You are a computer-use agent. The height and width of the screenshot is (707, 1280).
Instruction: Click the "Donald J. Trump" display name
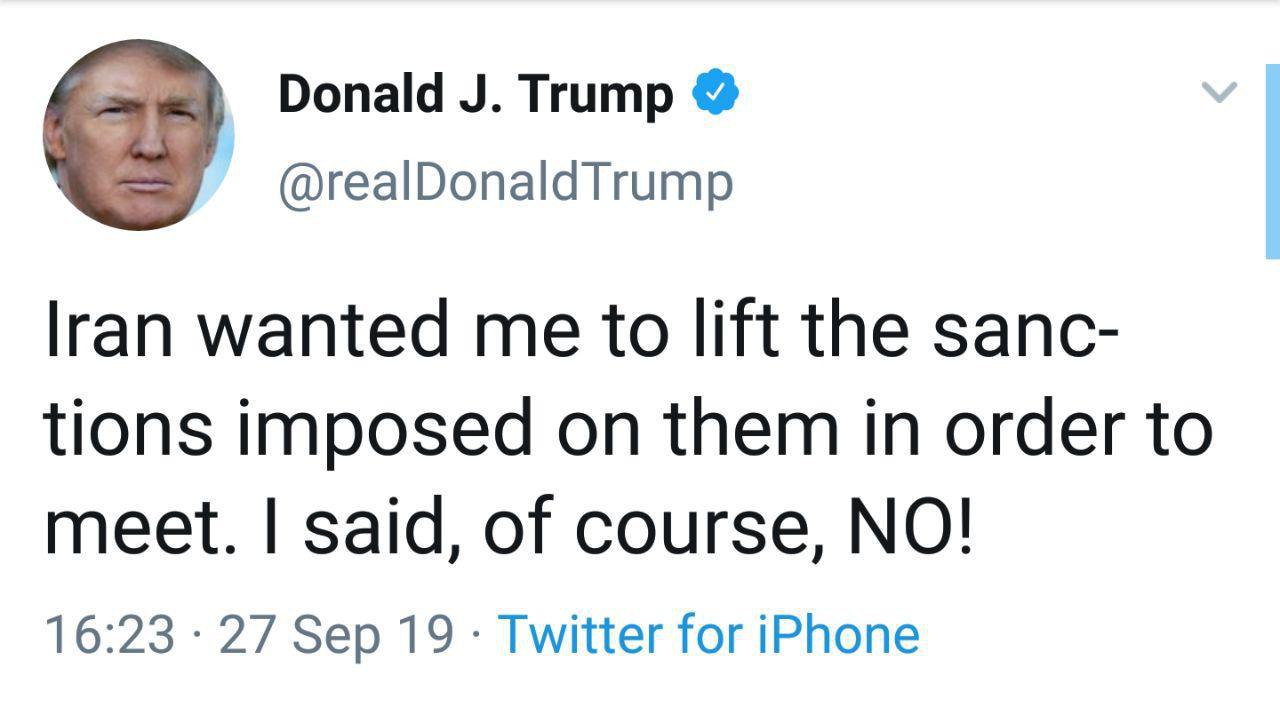(475, 95)
